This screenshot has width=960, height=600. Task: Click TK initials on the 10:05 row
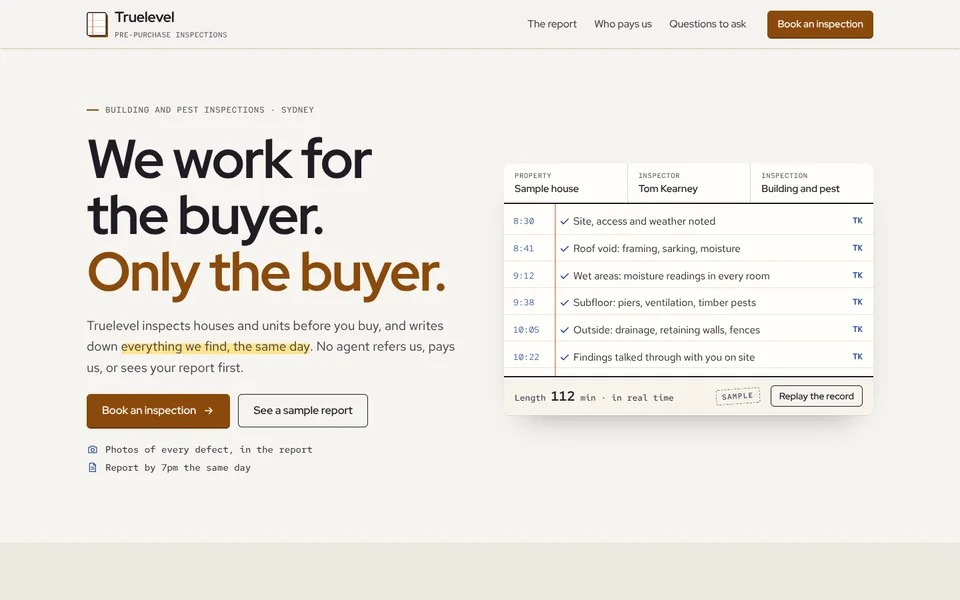[x=857, y=329]
